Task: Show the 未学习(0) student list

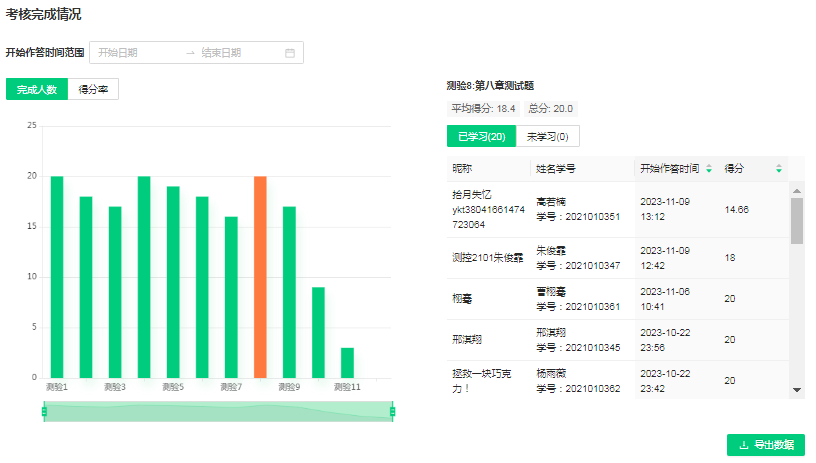Action: [547, 137]
